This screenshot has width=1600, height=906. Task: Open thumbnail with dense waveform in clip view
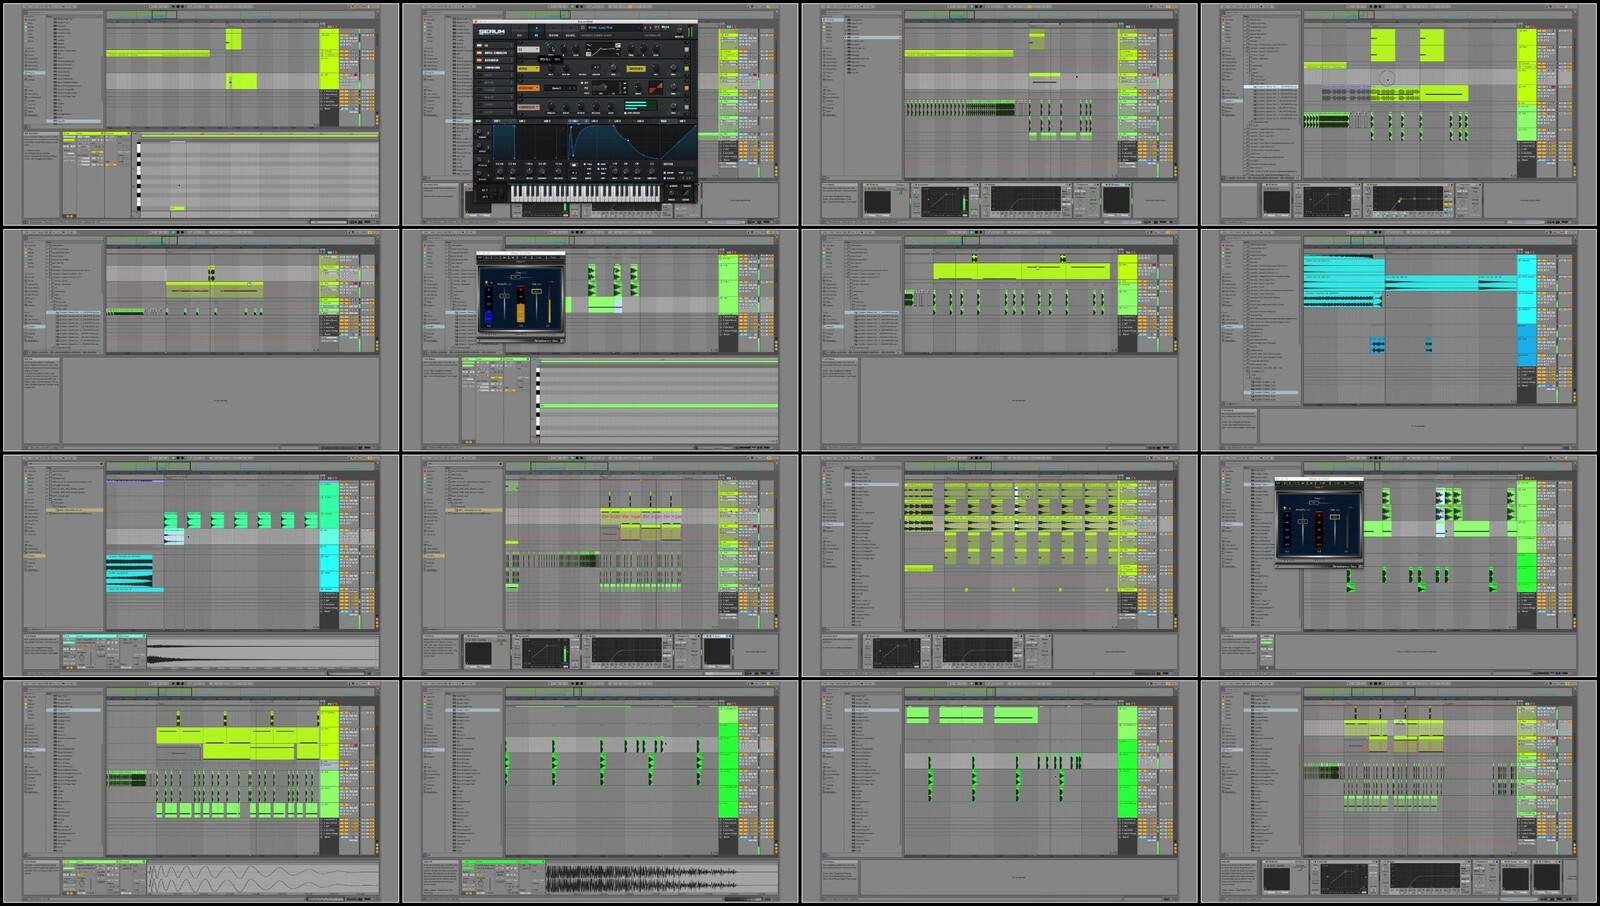600,792
